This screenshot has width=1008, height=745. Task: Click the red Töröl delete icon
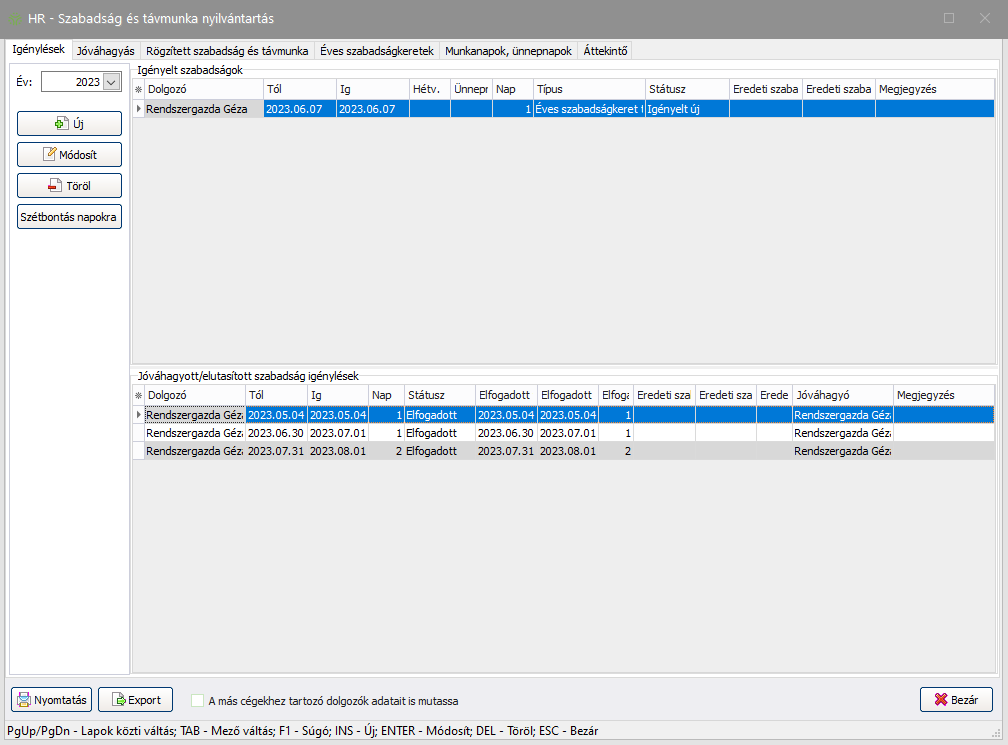point(55,186)
